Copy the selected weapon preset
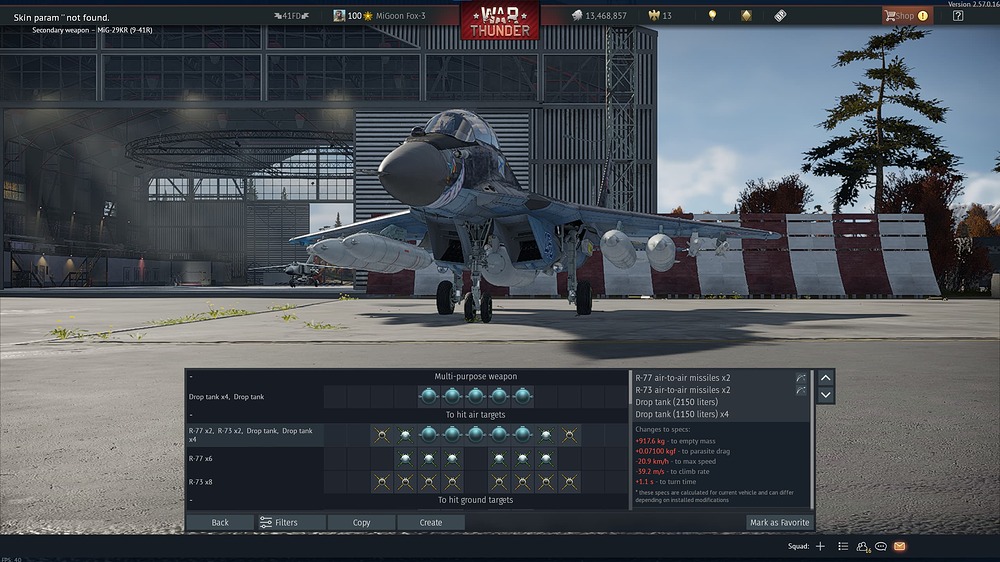 [x=362, y=522]
